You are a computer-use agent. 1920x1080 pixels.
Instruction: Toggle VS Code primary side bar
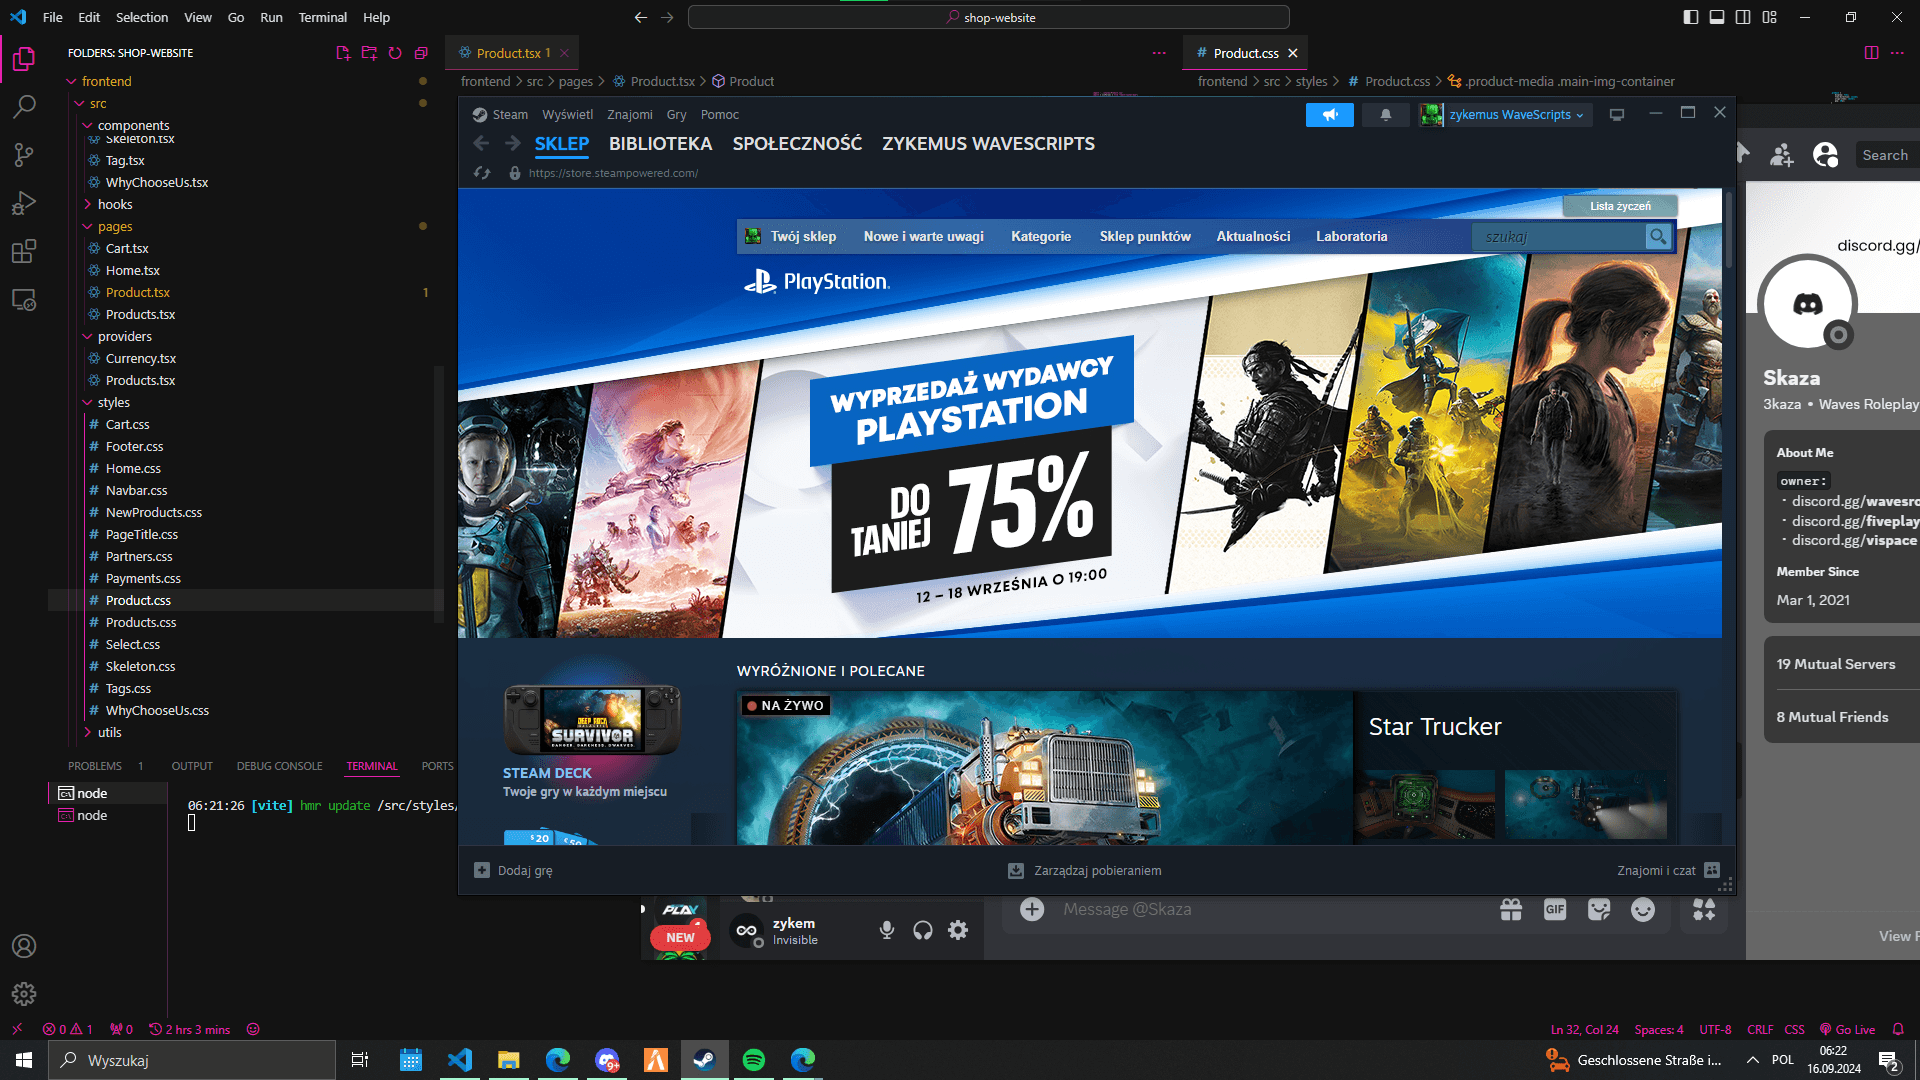click(1691, 17)
